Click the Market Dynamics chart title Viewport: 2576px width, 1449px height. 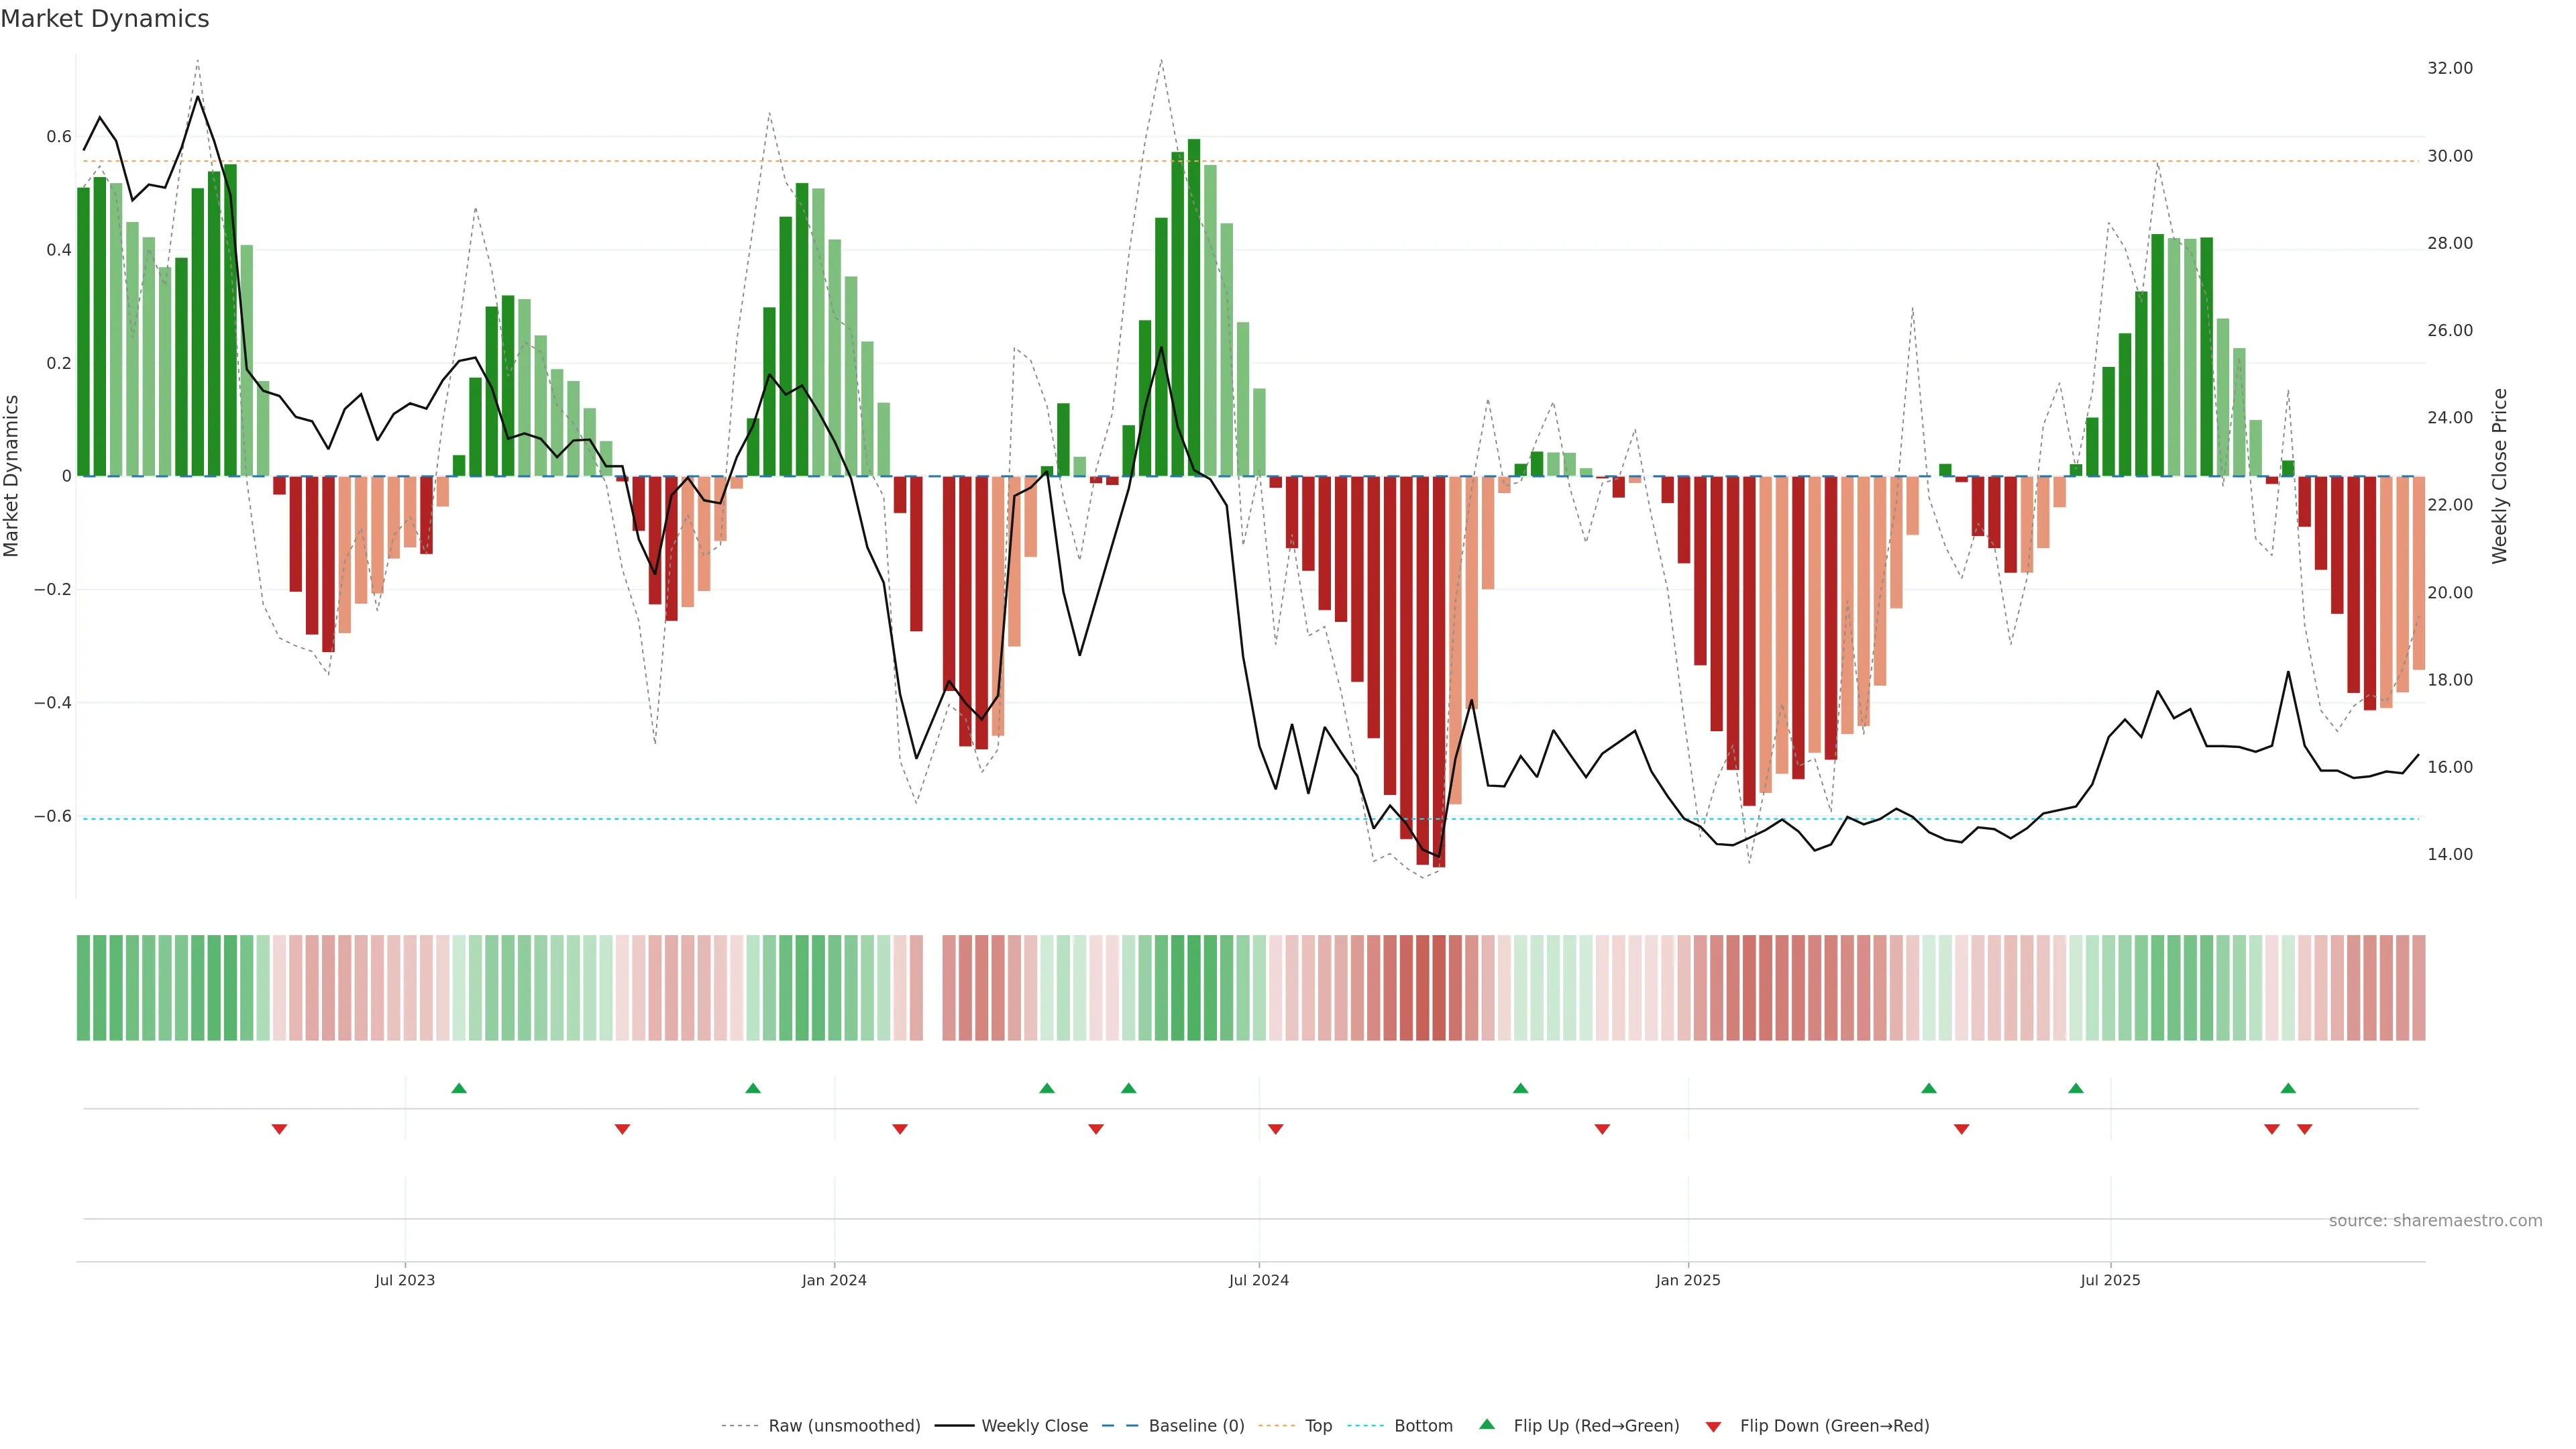(105, 19)
